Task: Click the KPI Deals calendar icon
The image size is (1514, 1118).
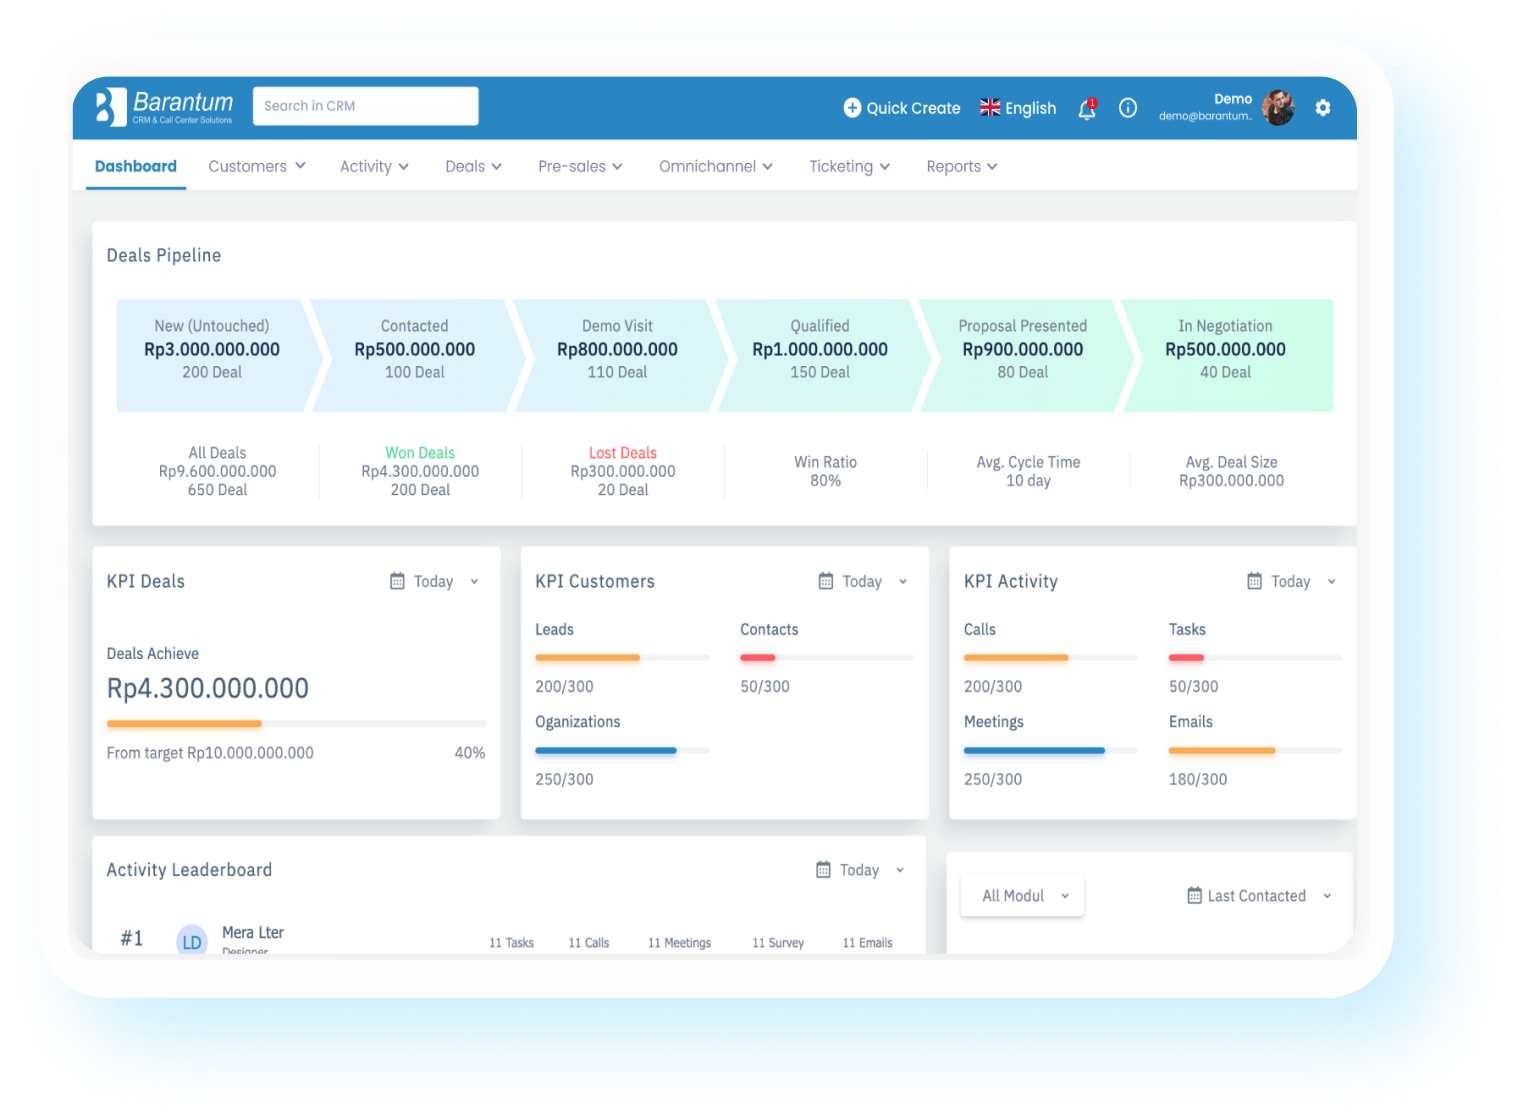Action: pyautogui.click(x=397, y=581)
